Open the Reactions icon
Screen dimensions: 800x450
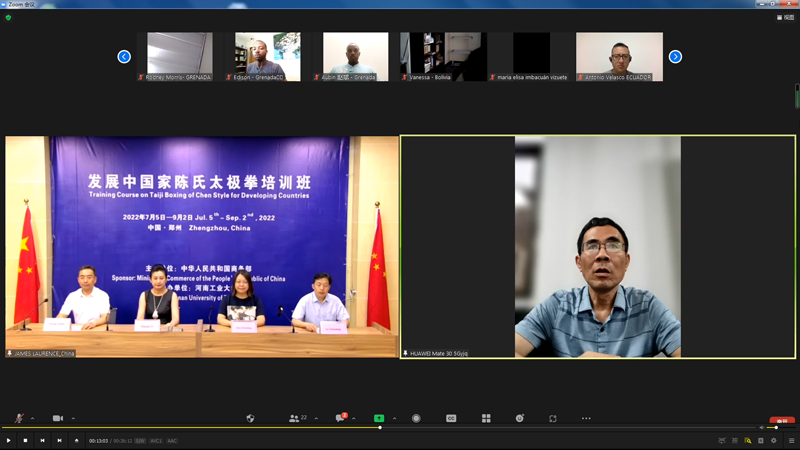tap(520, 418)
